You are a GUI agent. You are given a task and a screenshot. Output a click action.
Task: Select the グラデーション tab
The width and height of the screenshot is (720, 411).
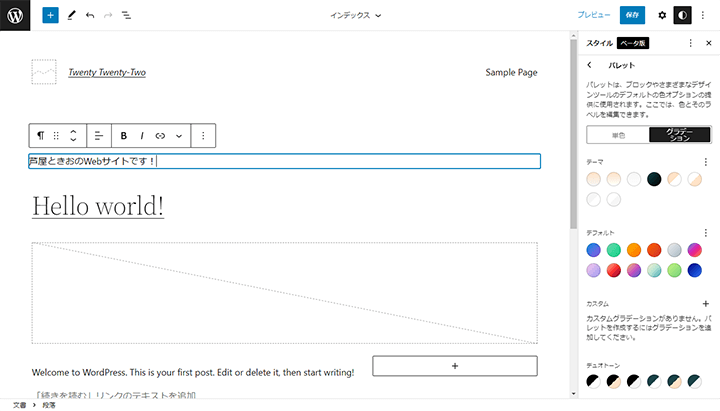point(679,134)
